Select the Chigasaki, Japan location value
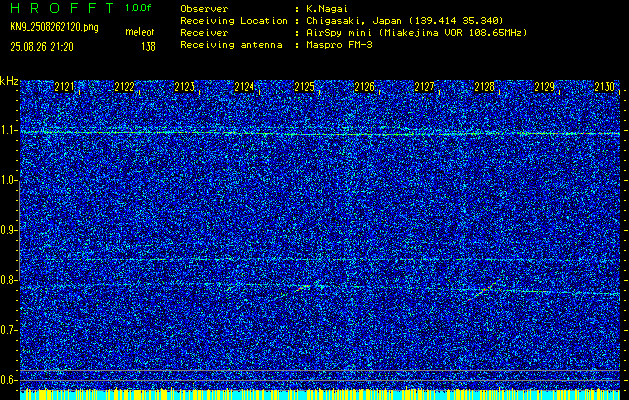Image resolution: width=629 pixels, height=400 pixels. (x=405, y=21)
